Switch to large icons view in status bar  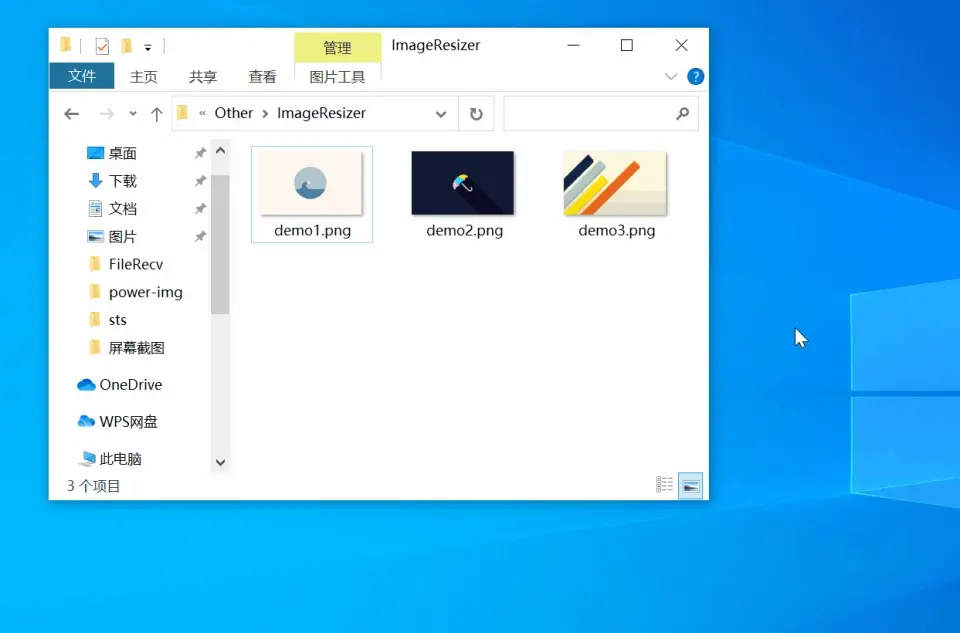(690, 485)
